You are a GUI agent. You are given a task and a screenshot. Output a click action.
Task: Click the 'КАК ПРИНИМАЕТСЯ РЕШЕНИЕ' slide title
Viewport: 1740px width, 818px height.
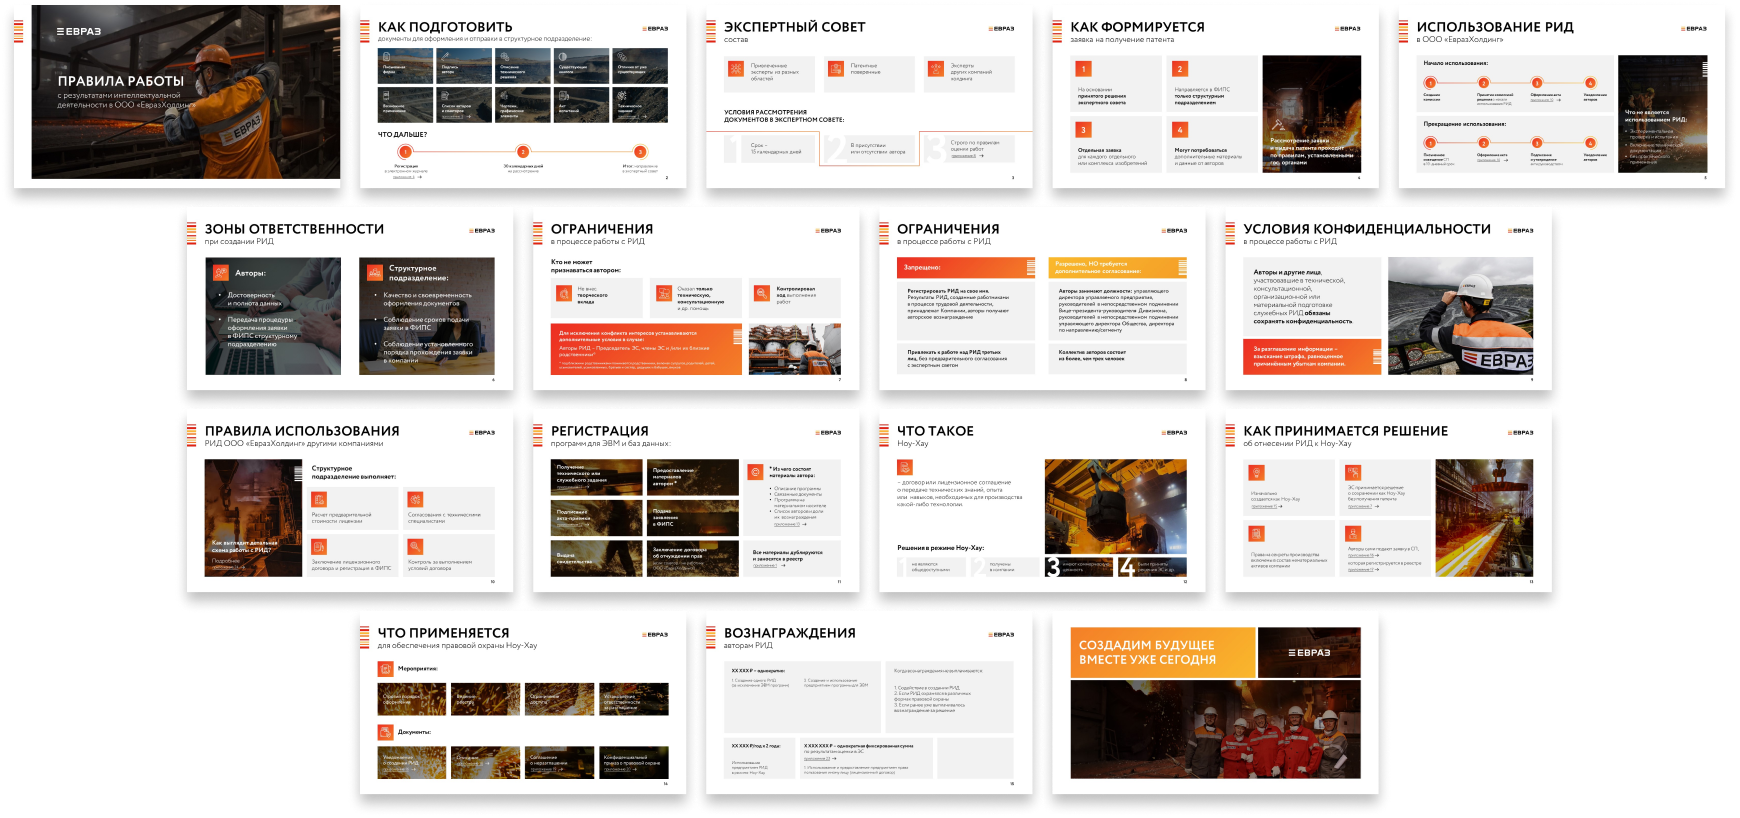pos(1346,431)
